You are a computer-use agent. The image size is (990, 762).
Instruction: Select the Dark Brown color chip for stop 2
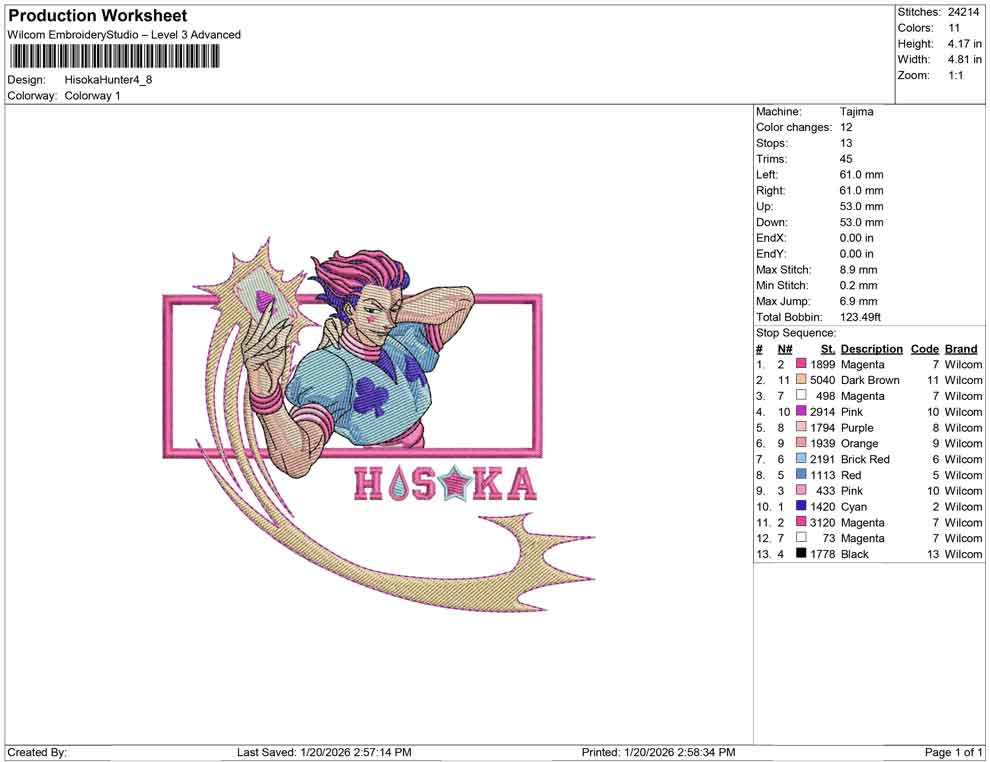pyautogui.click(x=799, y=380)
